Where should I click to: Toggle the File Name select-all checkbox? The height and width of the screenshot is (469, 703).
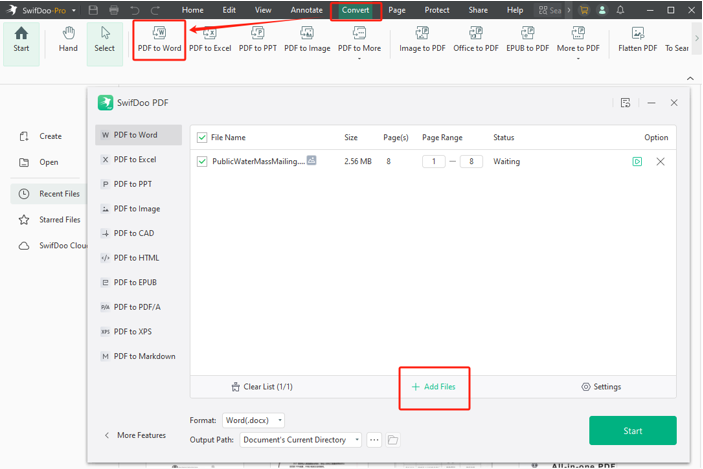pyautogui.click(x=203, y=138)
